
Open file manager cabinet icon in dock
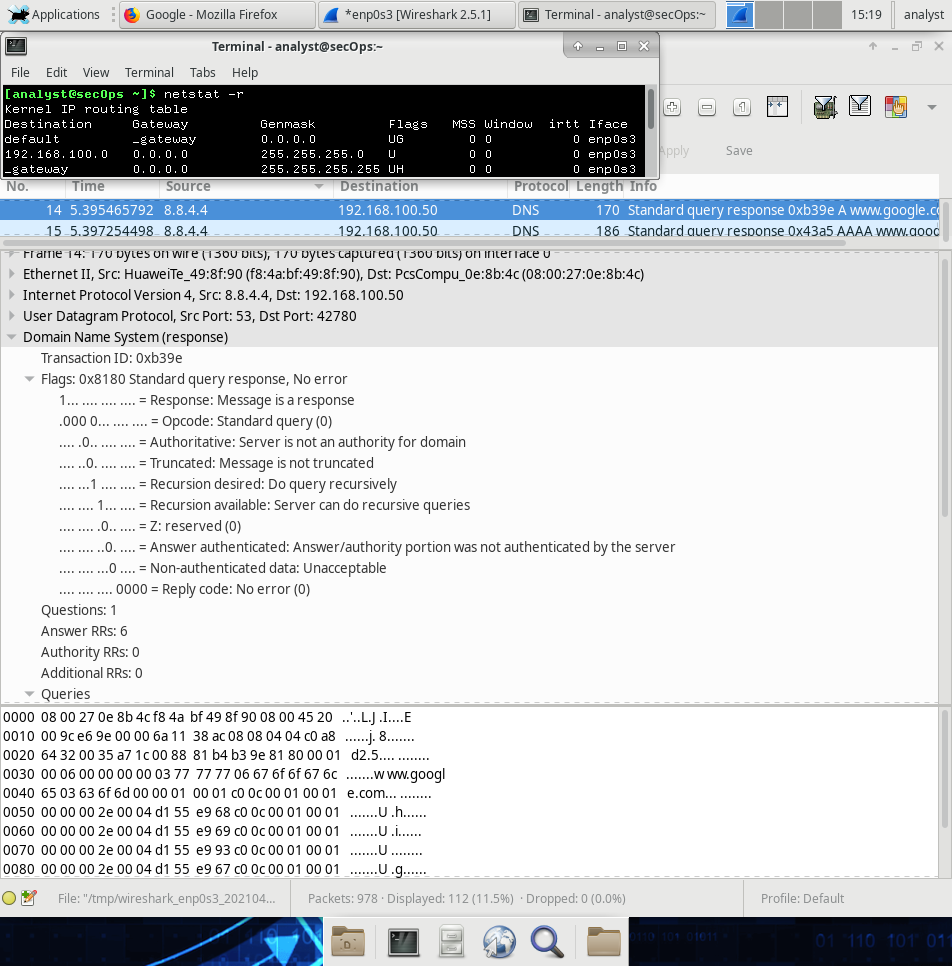tap(451, 942)
